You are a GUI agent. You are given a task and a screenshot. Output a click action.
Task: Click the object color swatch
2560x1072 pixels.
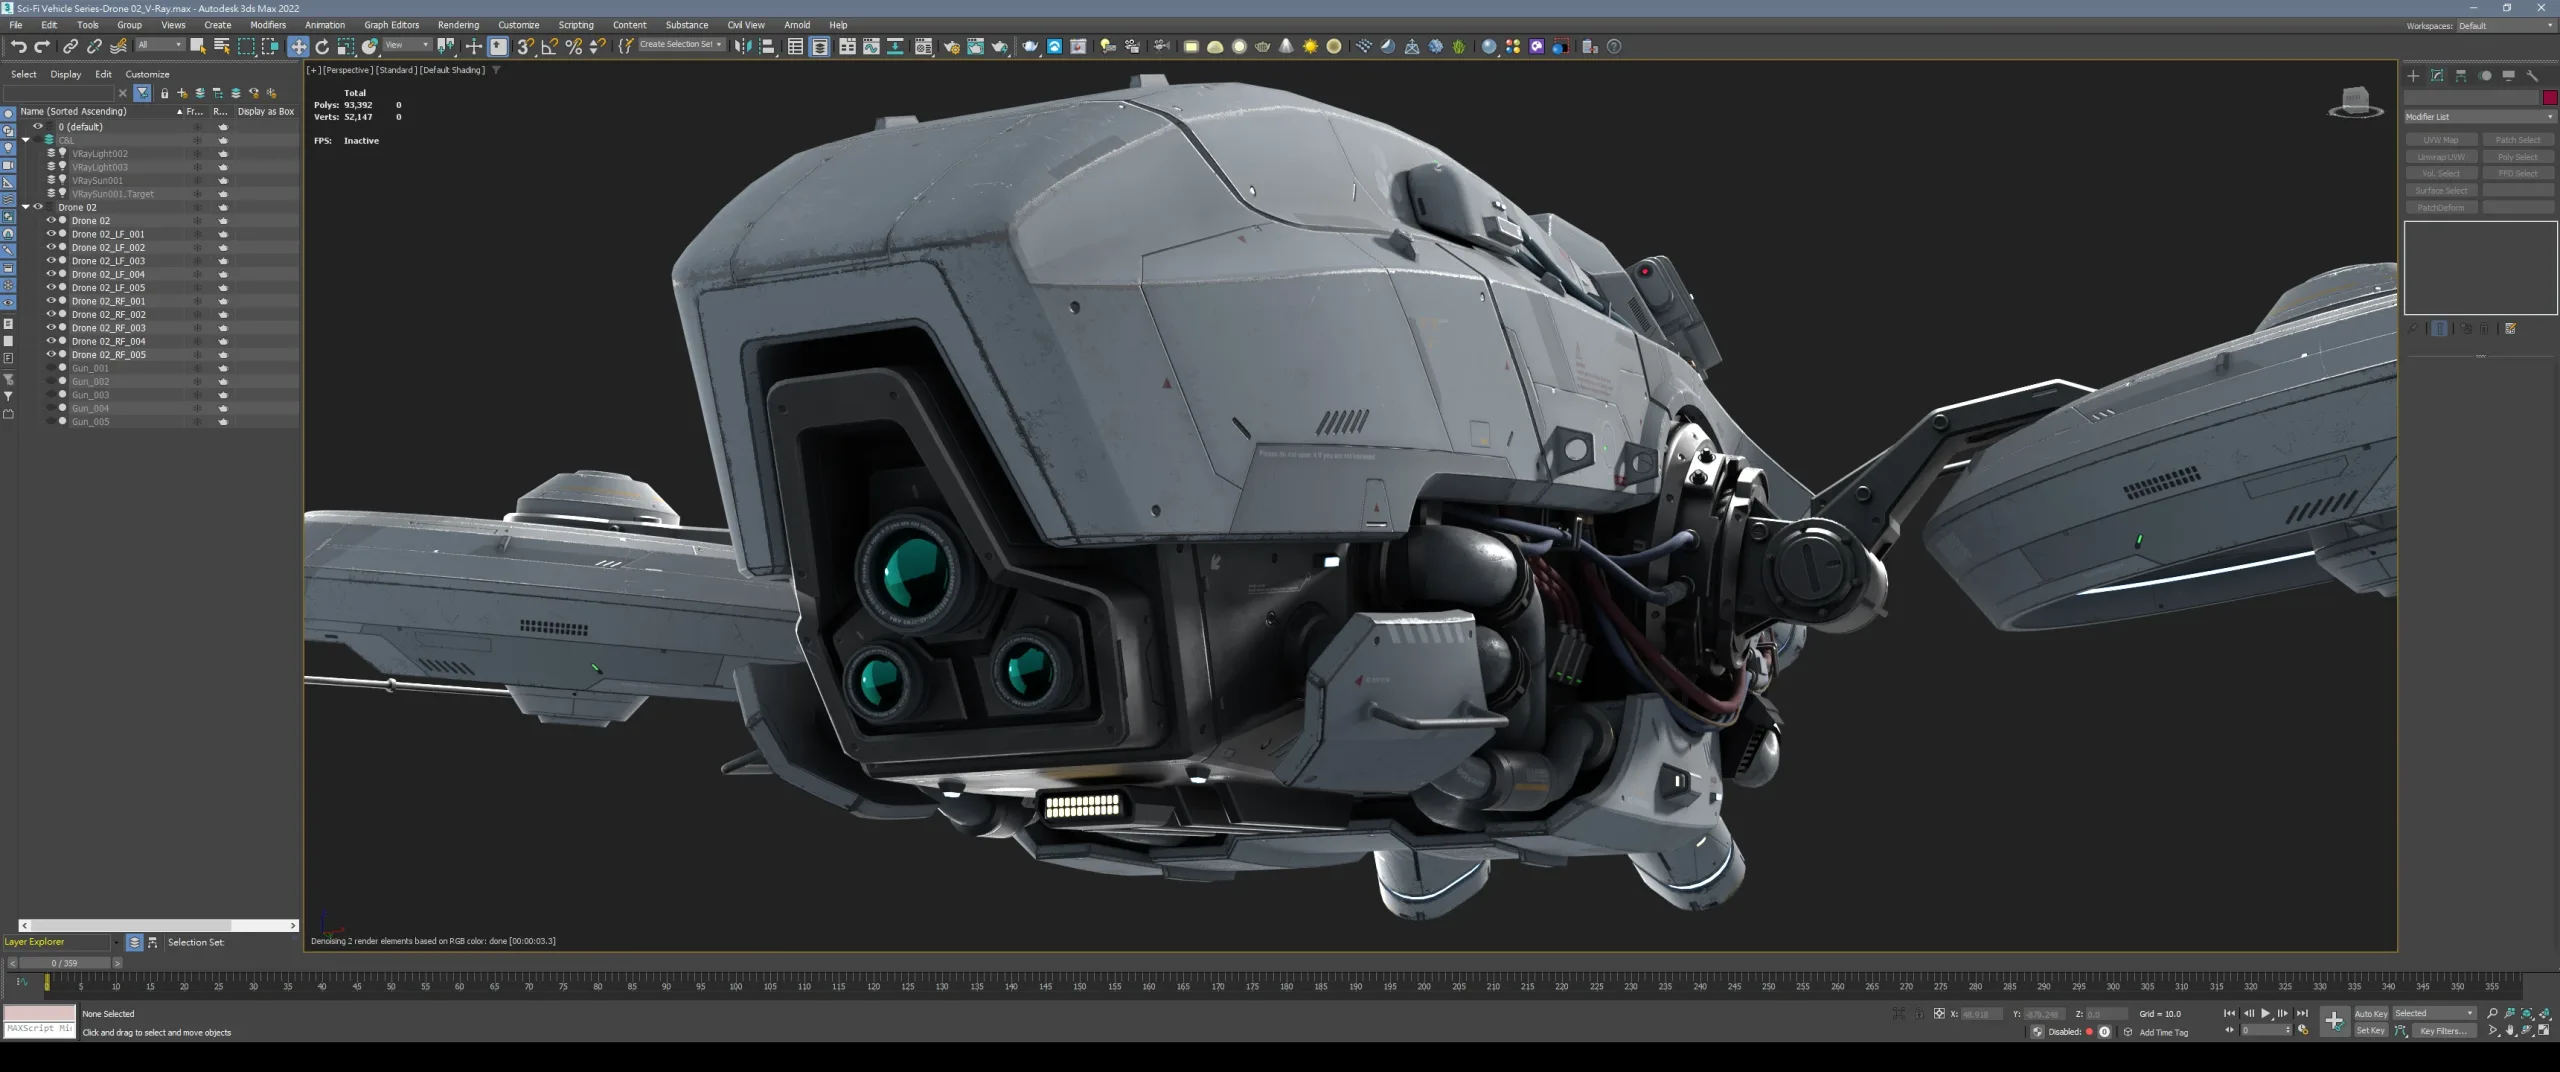[x=2551, y=97]
